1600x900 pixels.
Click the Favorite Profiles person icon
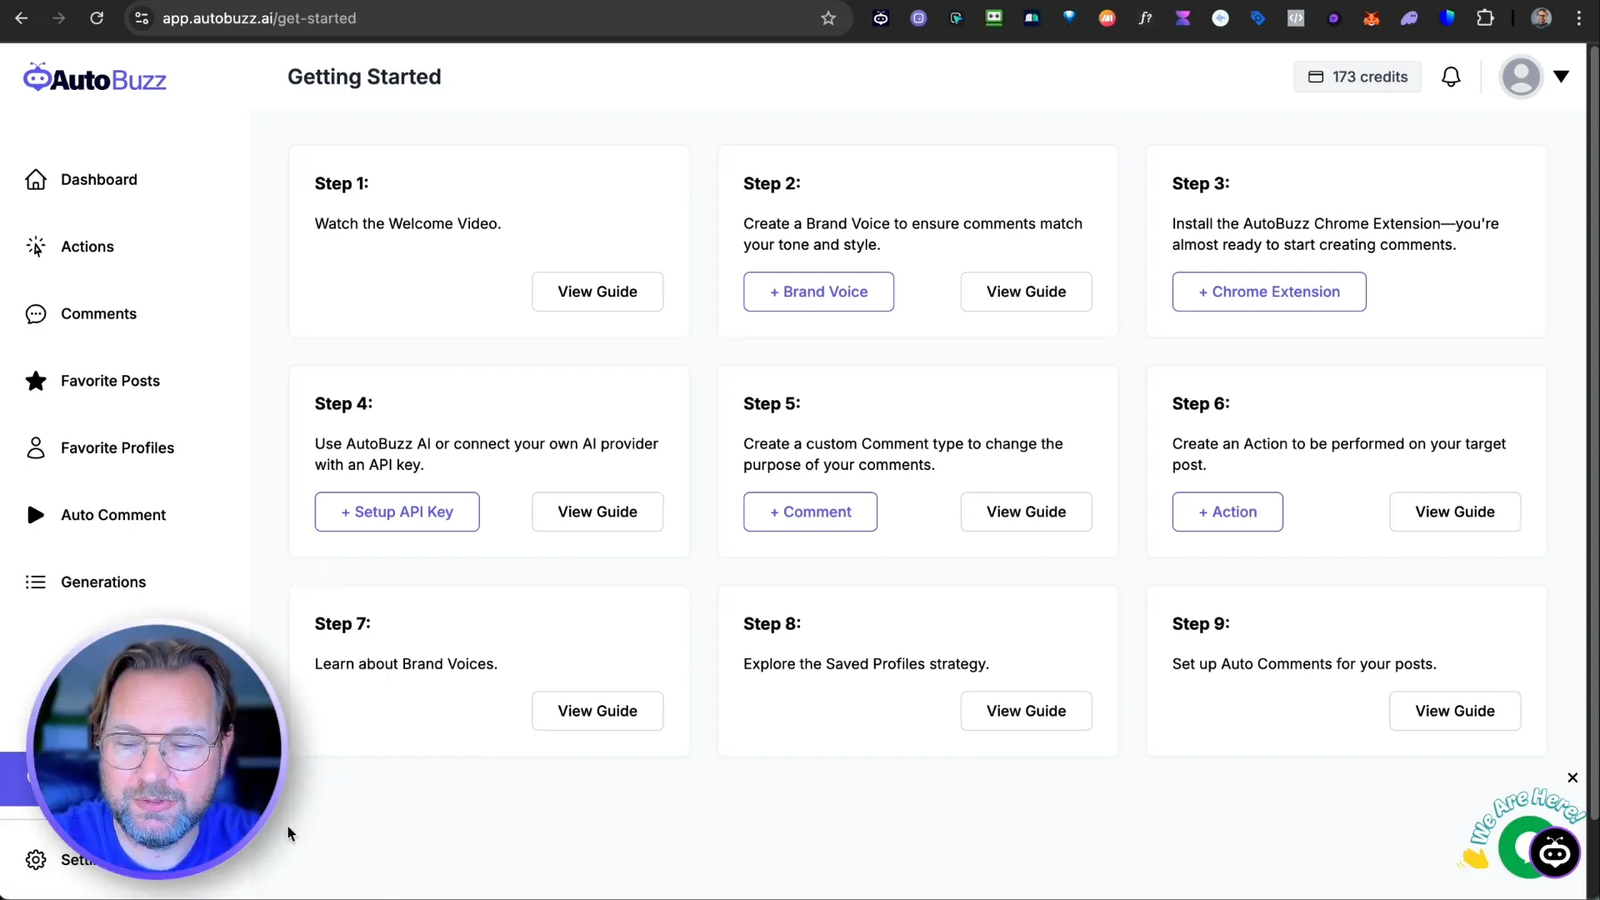[36, 448]
